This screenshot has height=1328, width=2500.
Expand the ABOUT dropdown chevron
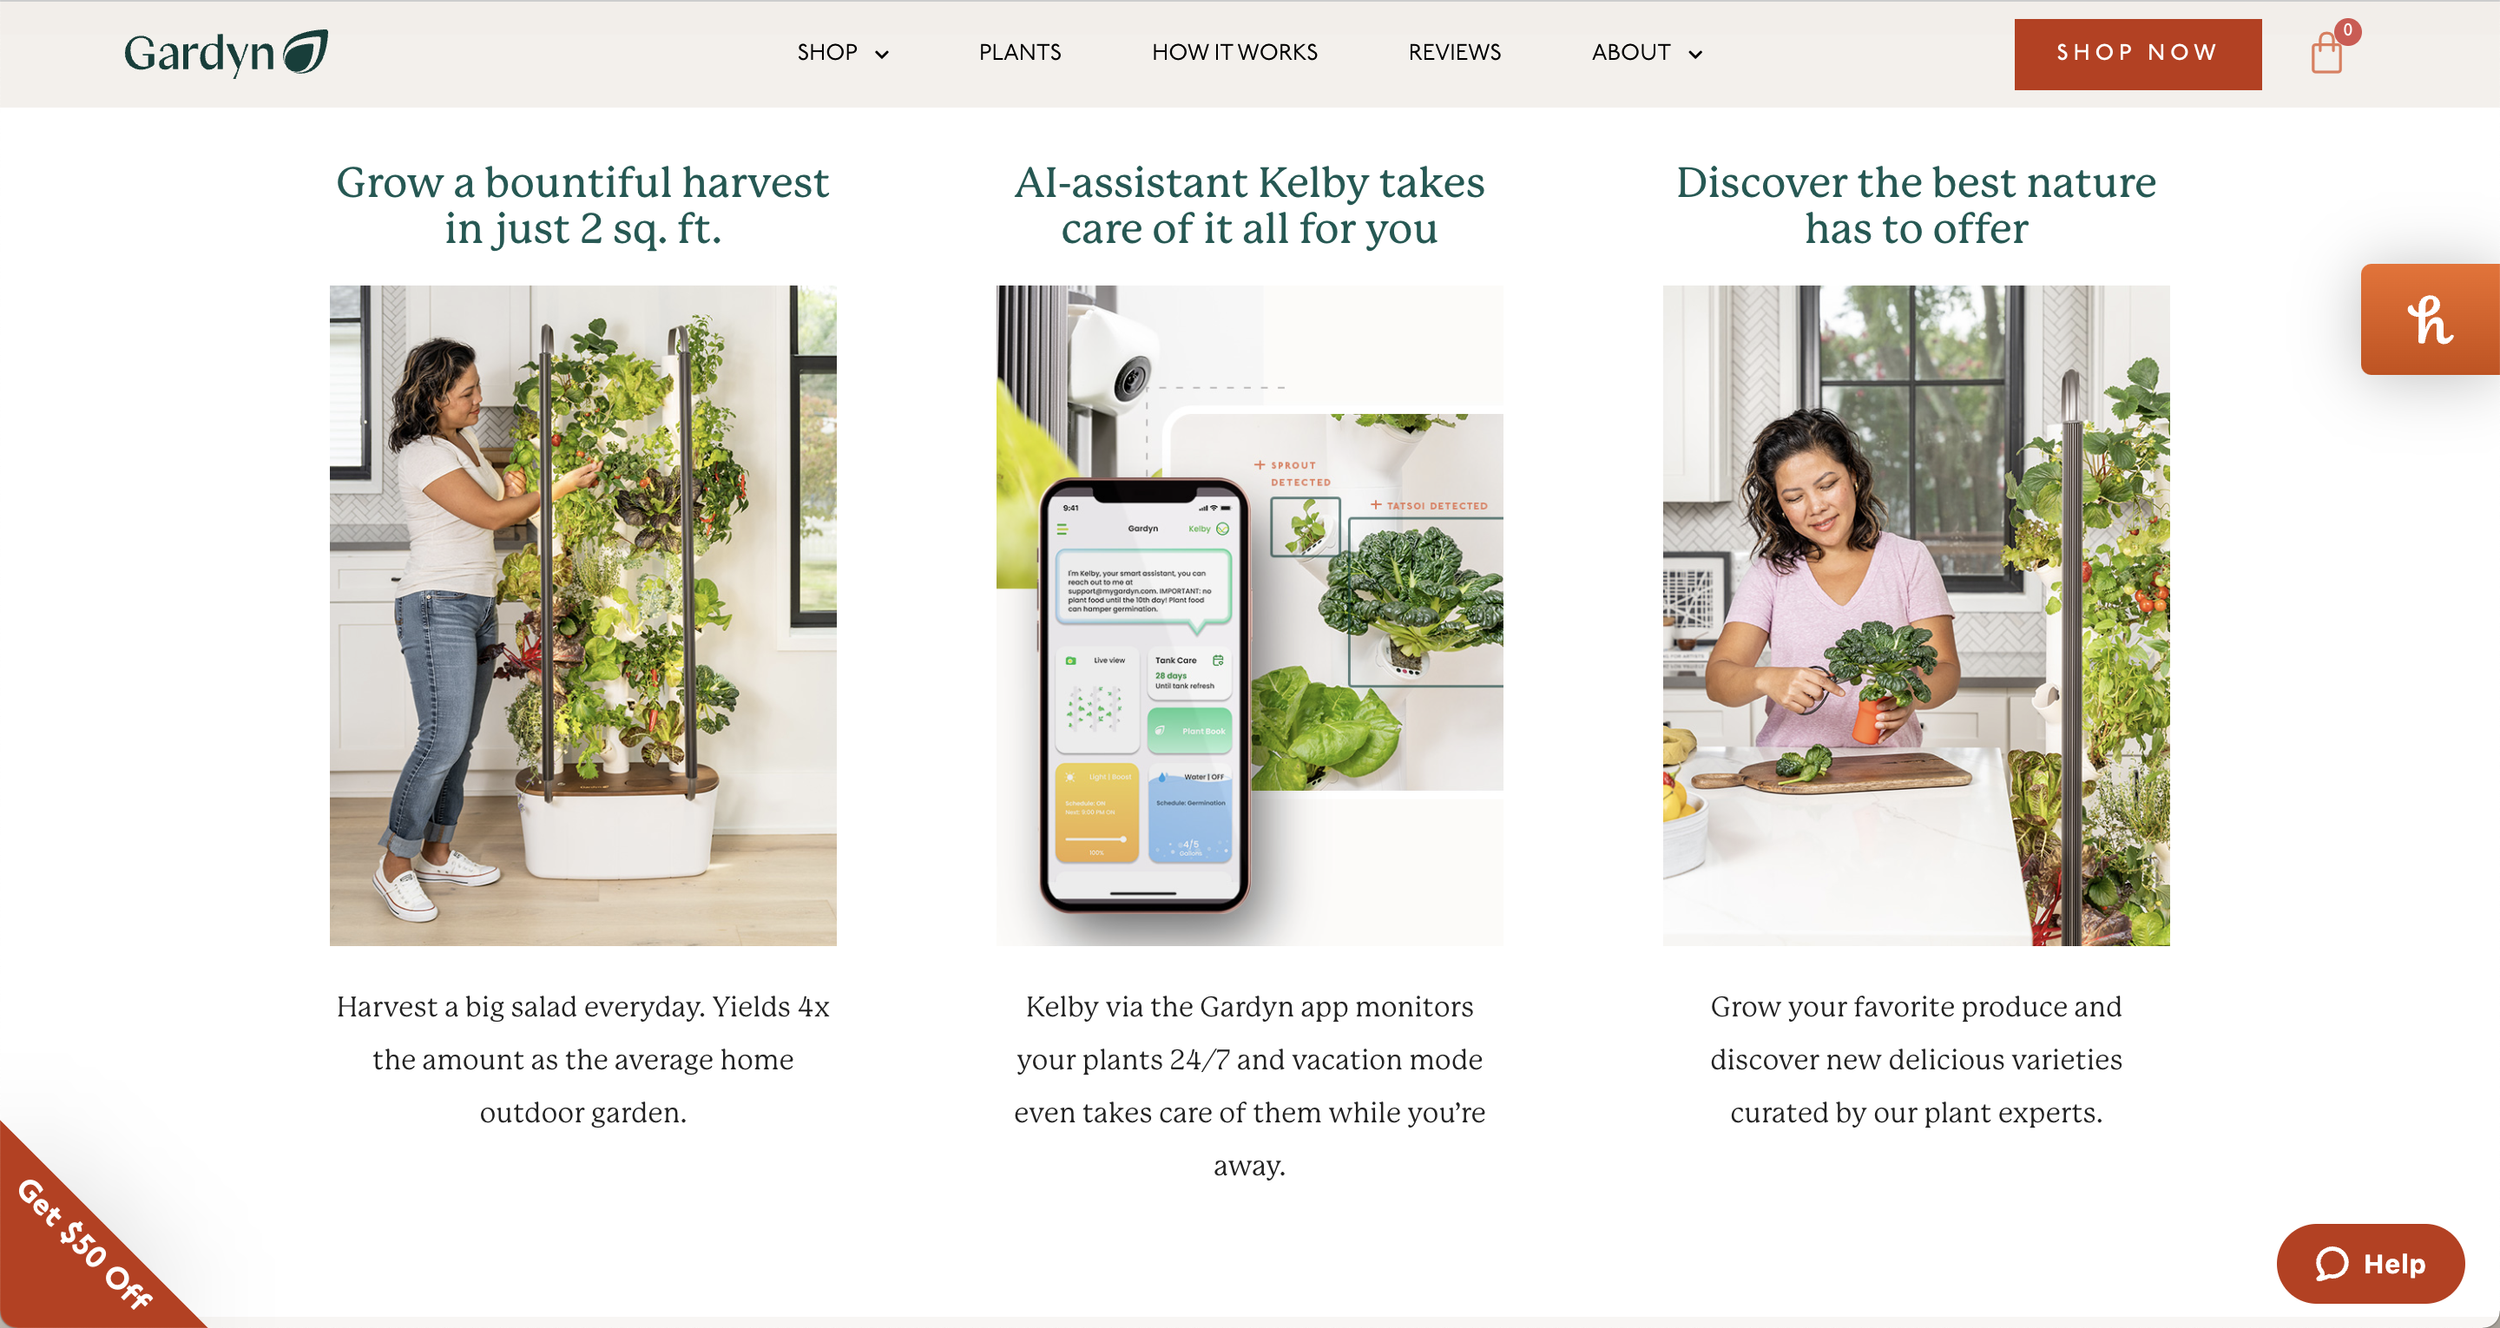pos(1695,54)
